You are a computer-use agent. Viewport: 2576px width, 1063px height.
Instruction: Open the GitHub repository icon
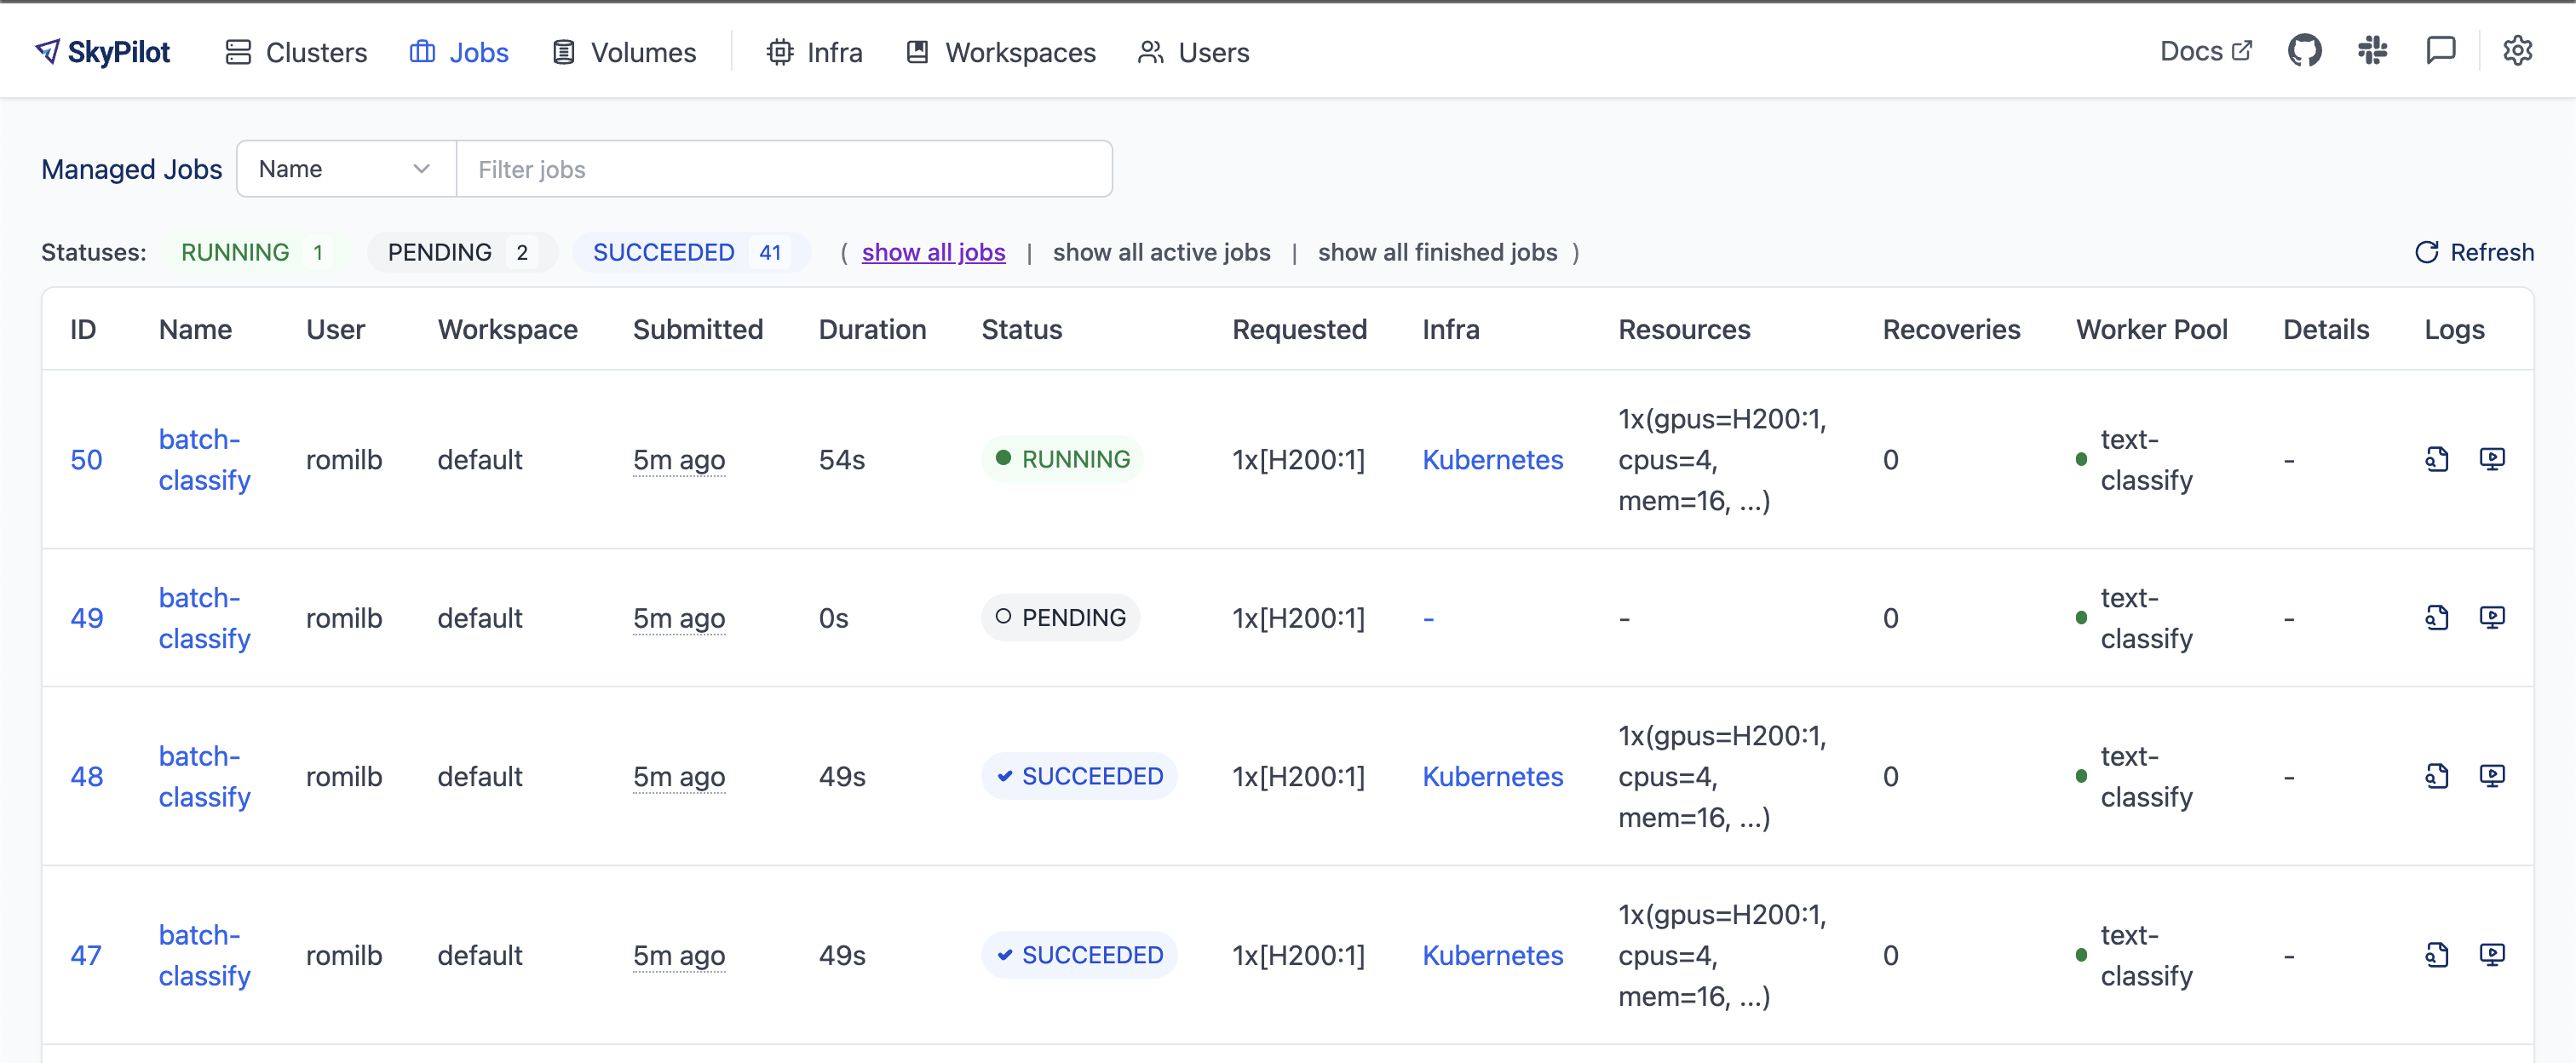[x=2304, y=51]
